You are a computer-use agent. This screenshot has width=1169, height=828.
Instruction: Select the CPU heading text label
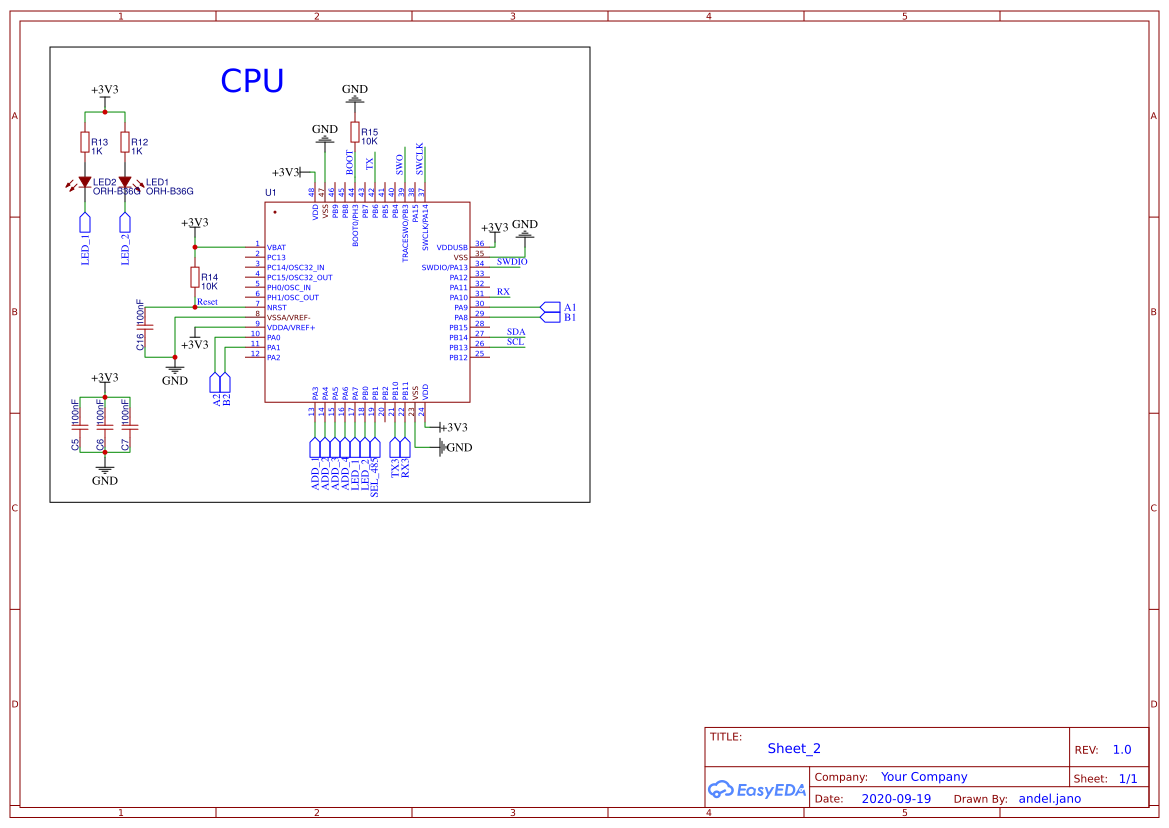253,80
